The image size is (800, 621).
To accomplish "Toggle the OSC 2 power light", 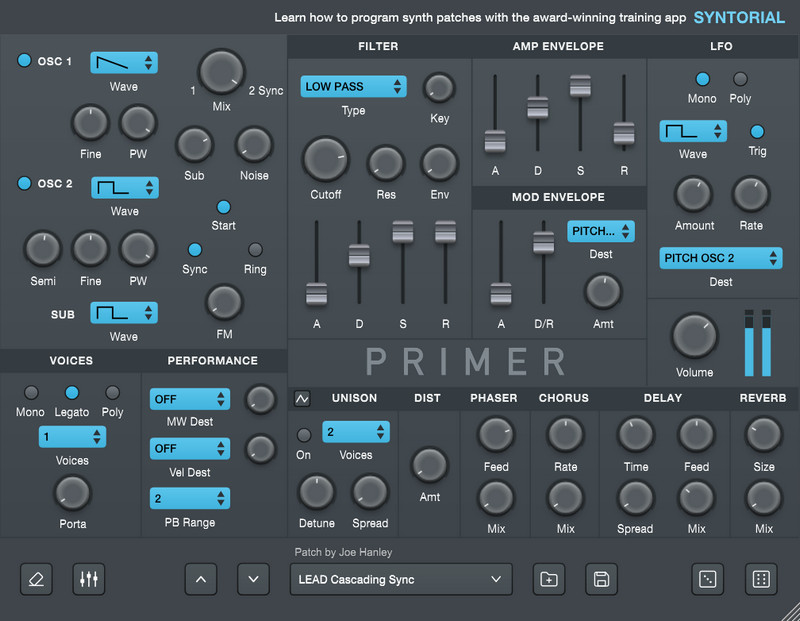I will (x=24, y=183).
